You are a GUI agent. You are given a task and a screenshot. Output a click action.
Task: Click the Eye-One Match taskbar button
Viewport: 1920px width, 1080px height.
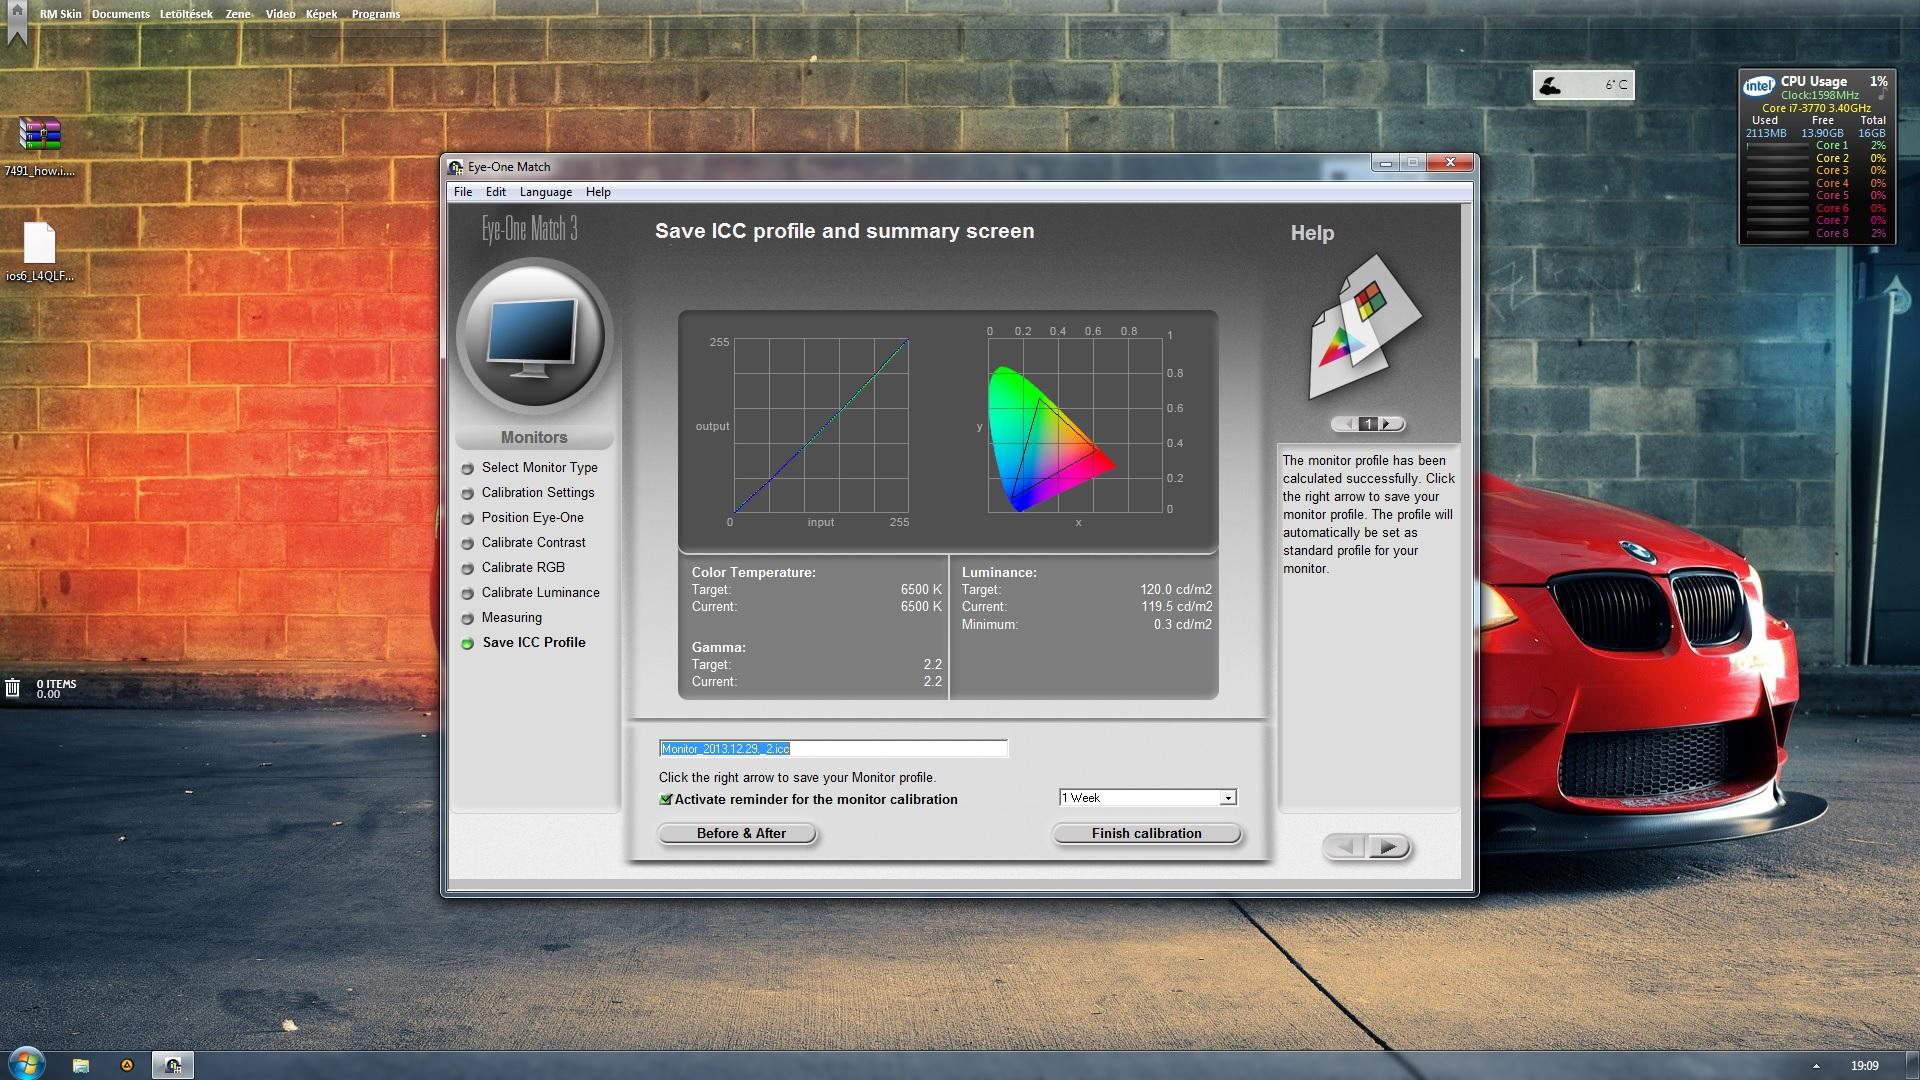(173, 1065)
